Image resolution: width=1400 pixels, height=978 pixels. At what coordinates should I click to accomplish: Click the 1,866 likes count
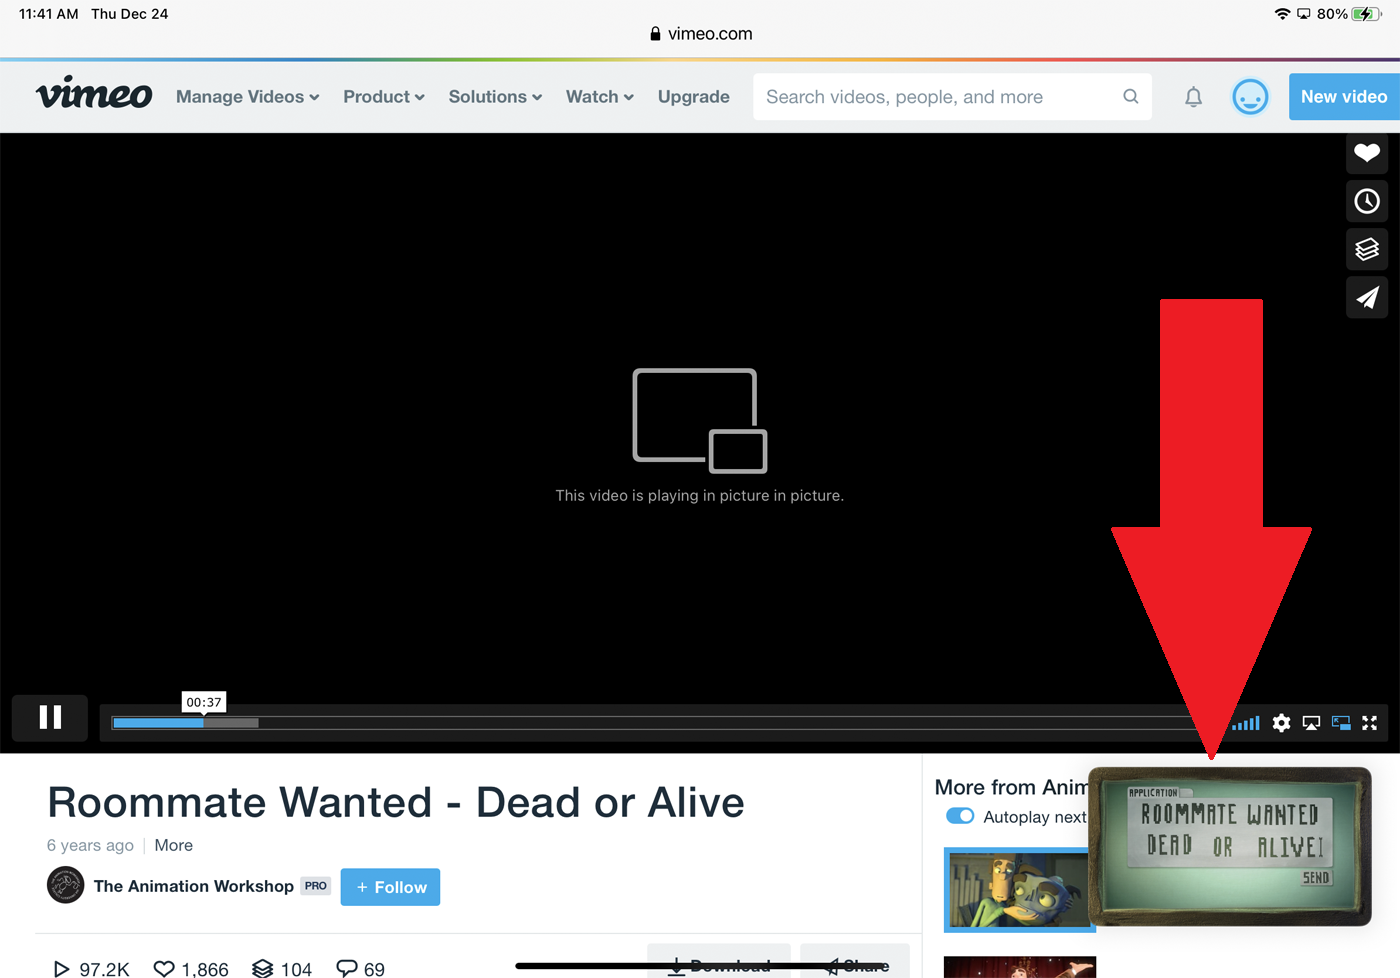pos(191,968)
